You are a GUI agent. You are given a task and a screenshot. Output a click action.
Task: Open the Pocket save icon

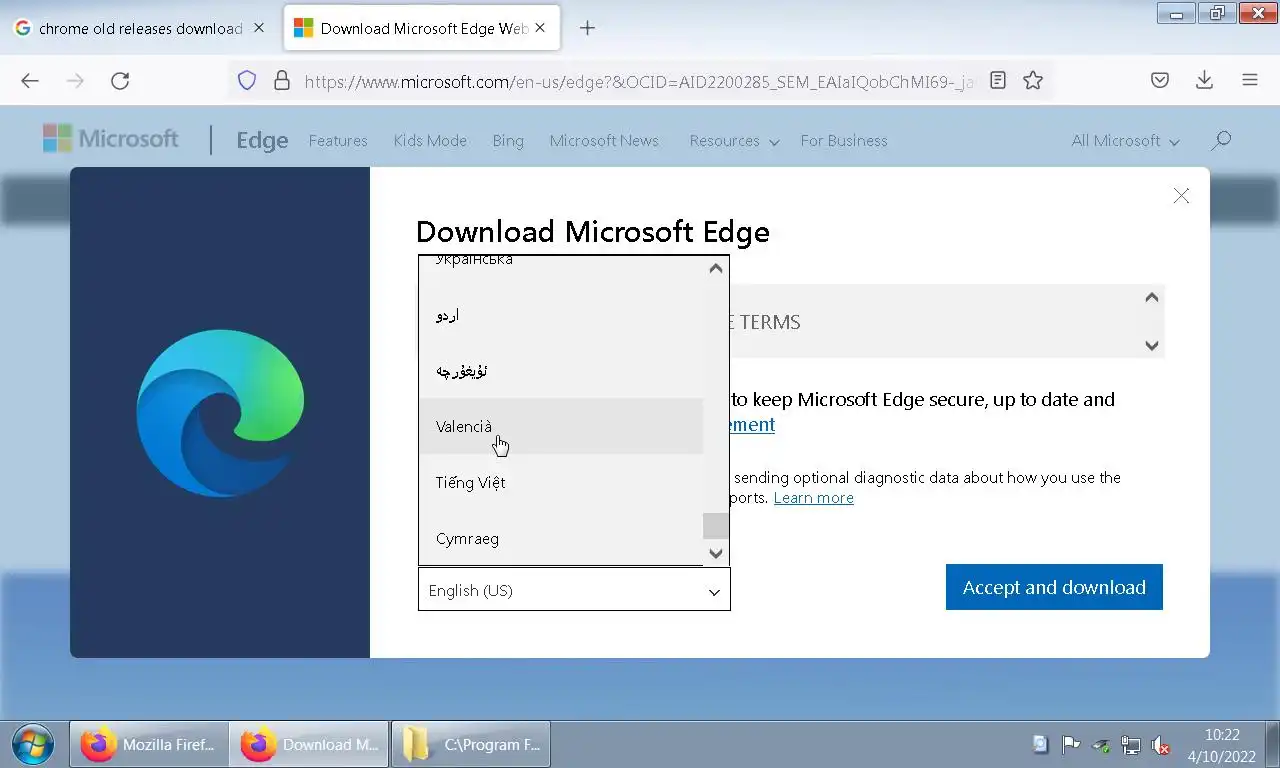(1160, 80)
